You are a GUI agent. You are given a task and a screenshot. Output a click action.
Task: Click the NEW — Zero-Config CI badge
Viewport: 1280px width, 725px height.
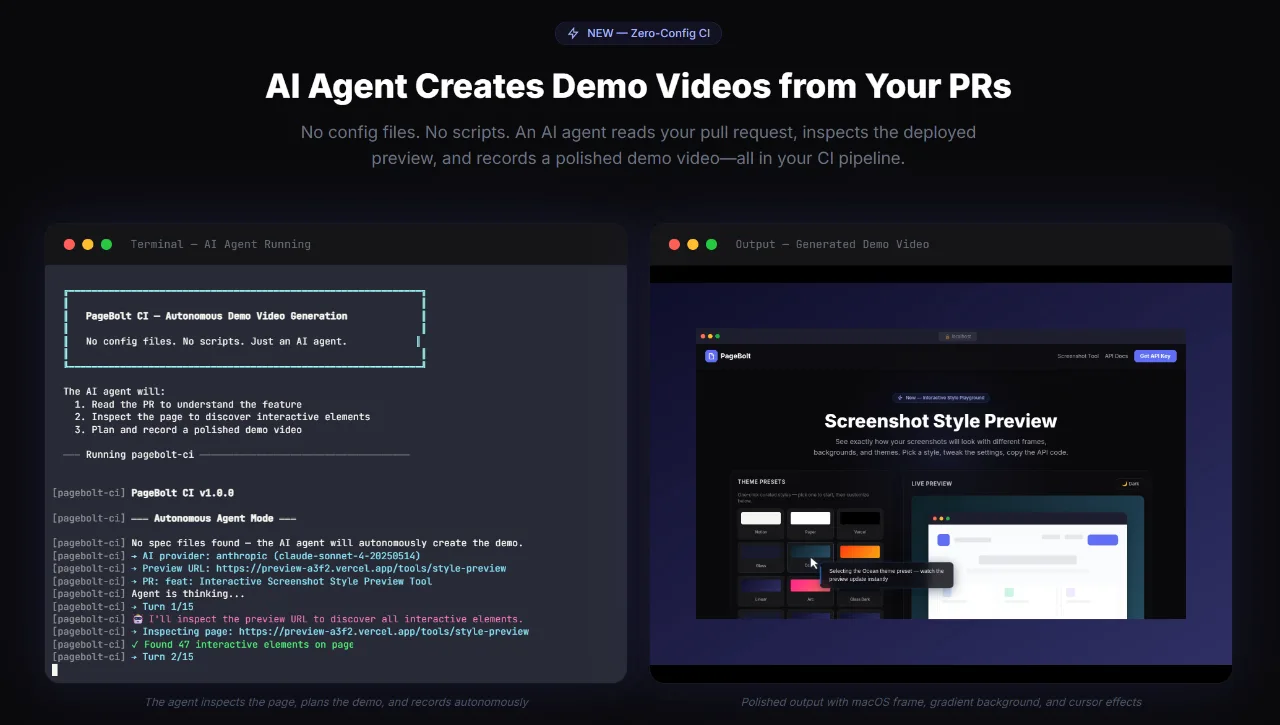638,33
